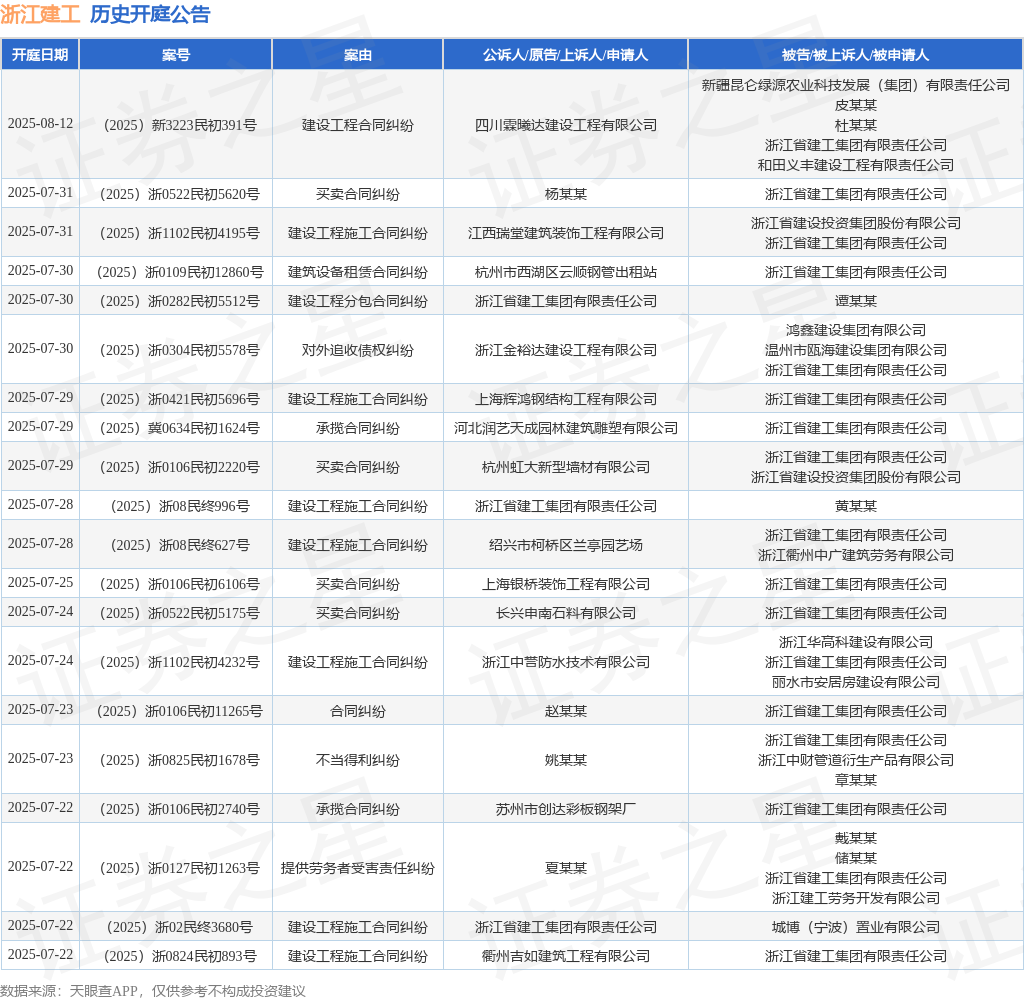The height and width of the screenshot is (1000, 1024).
Task: Click the 公诉人/原告/上诉人/申请人 column header
Action: [x=566, y=55]
